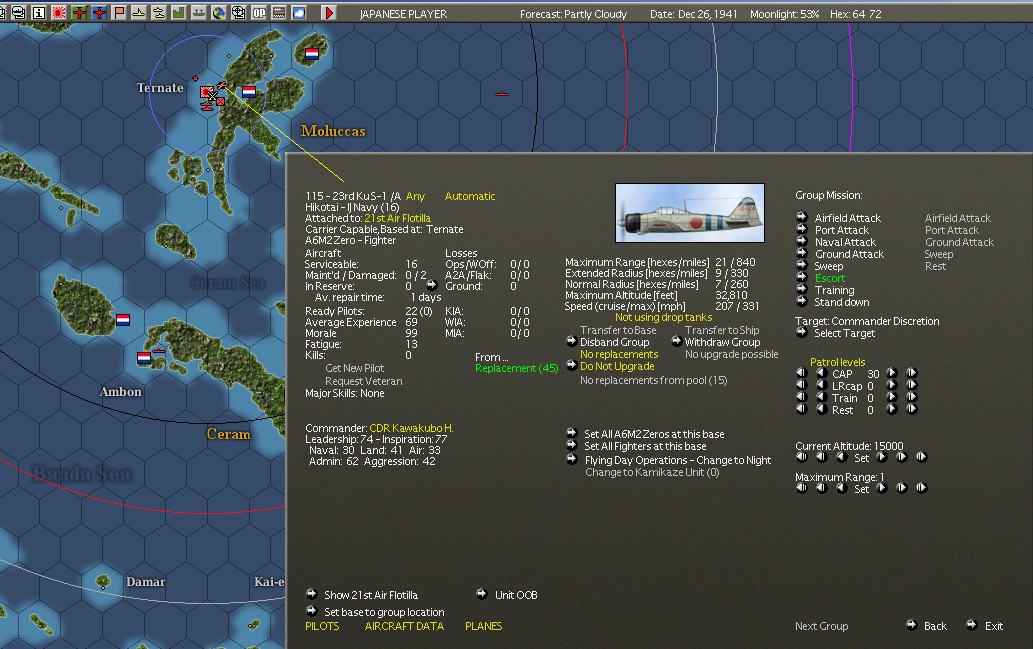
Task: Click the double yellow ships toolbar icon
Action: click(x=159, y=13)
